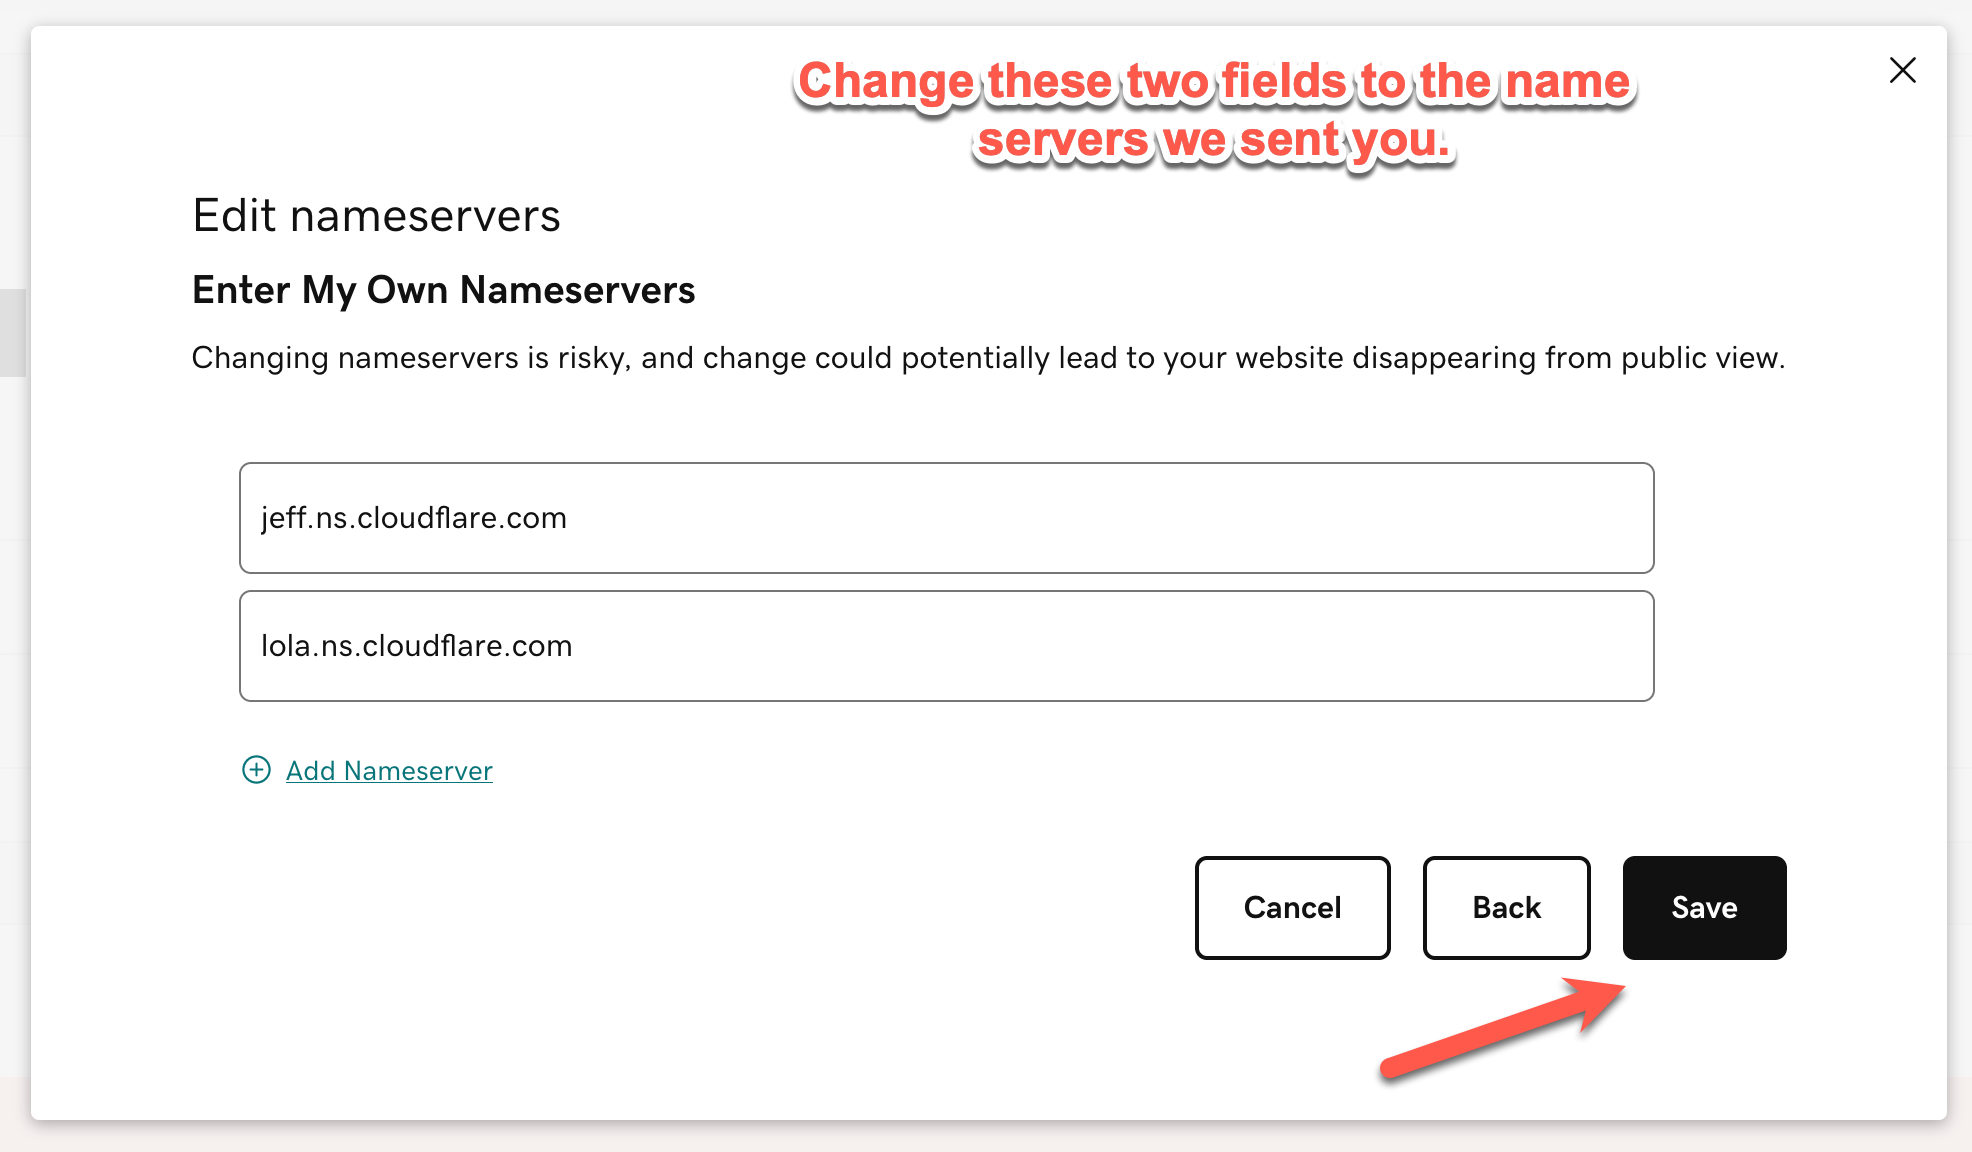Viewport: 1972px width, 1152px height.
Task: Open the Add Nameserver link
Action: 389,771
